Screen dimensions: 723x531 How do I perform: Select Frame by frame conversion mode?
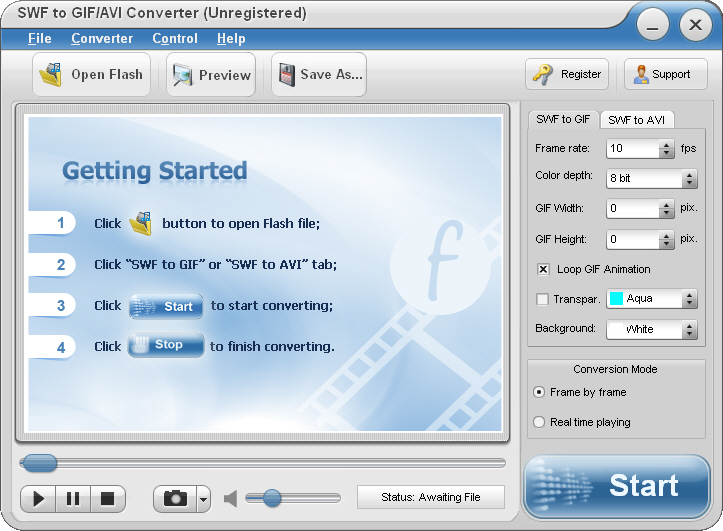pos(539,392)
